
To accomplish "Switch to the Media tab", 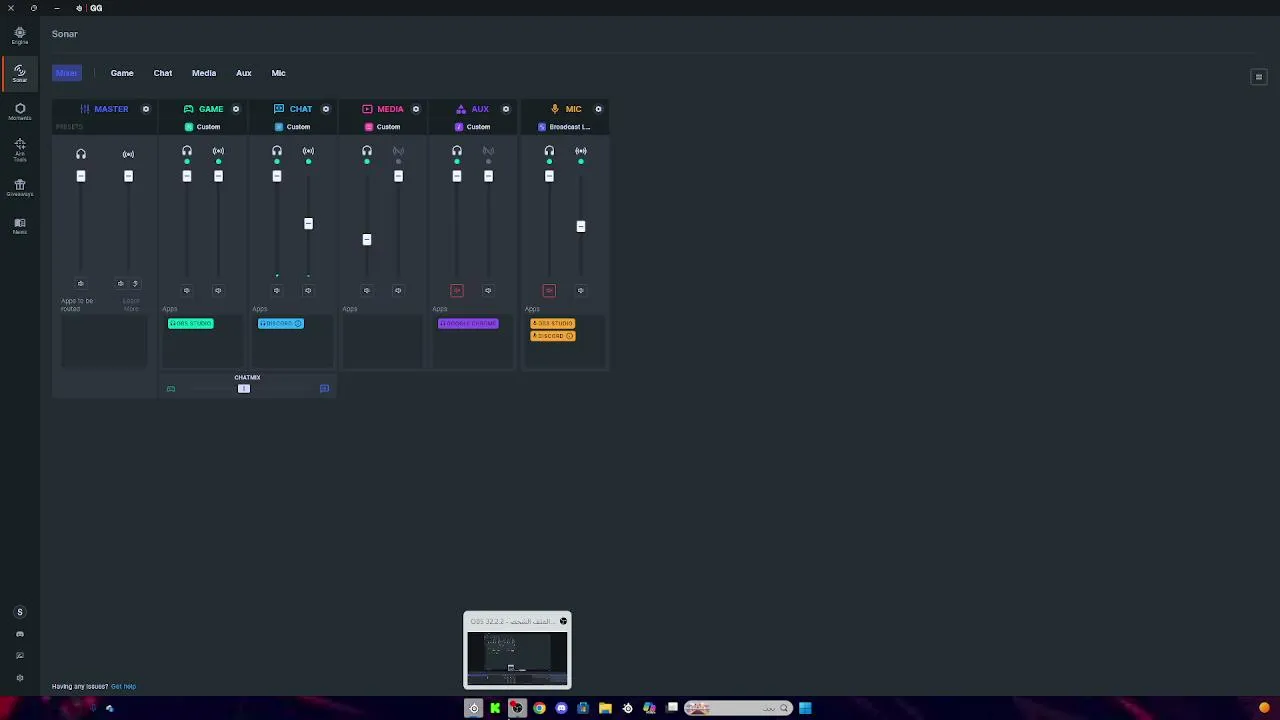I will [204, 73].
